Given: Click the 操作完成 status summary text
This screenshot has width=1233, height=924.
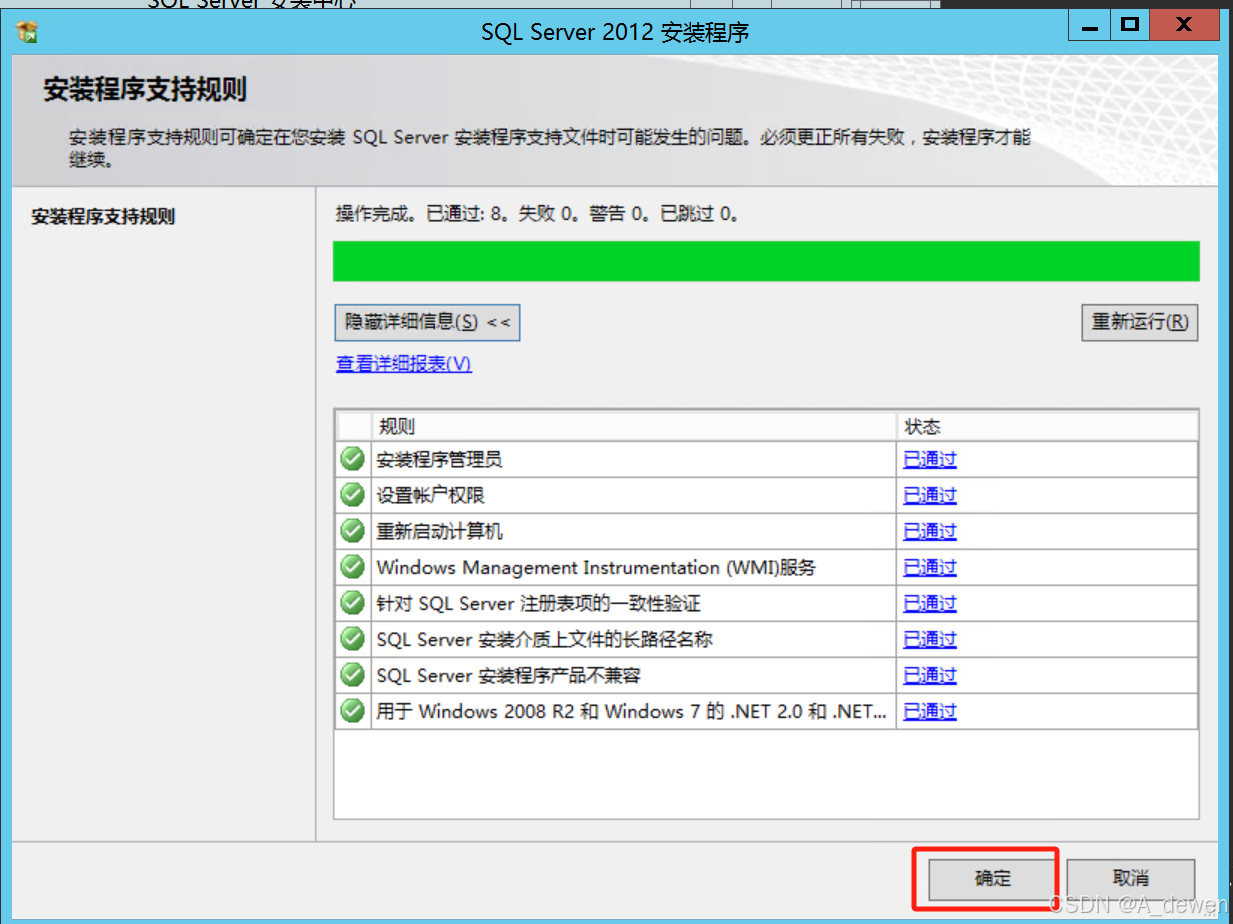Looking at the screenshot, I should pos(538,213).
